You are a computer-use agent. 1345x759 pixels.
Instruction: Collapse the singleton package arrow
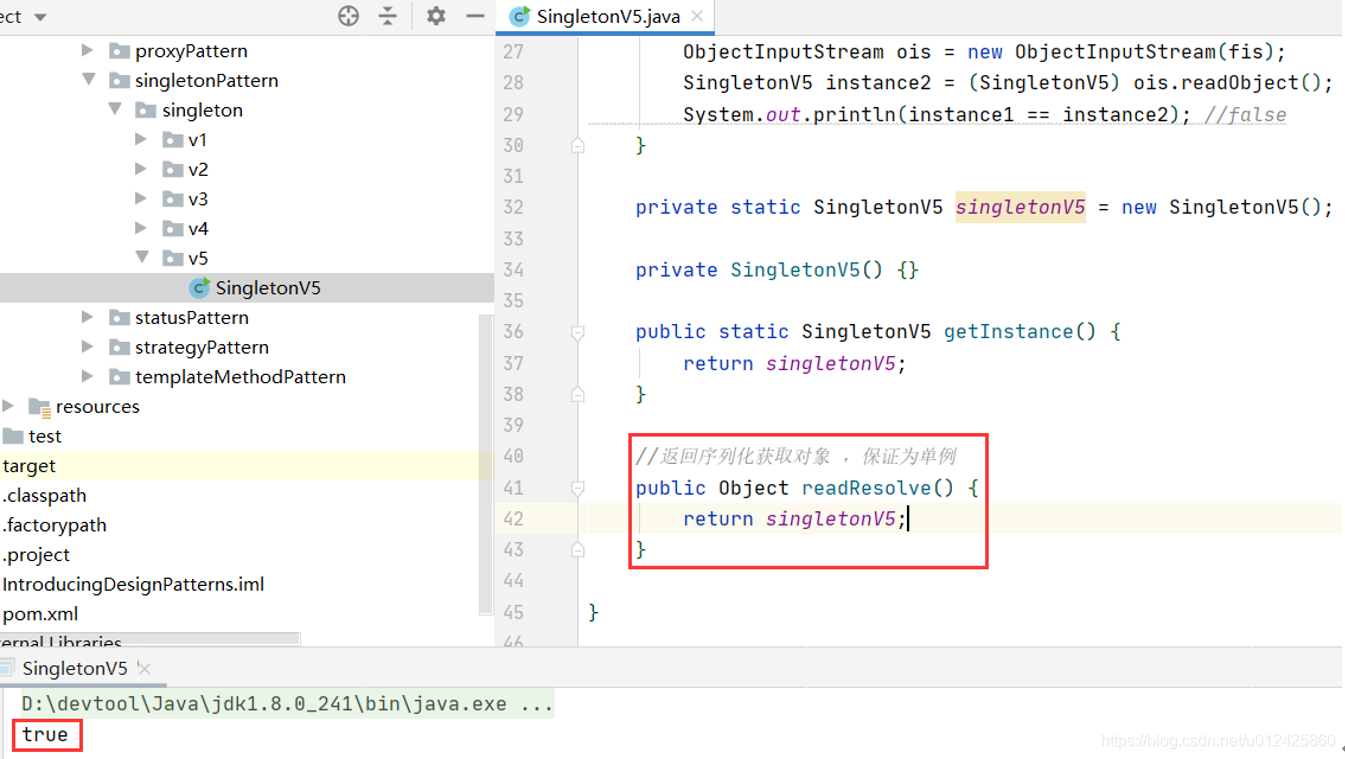pos(115,109)
